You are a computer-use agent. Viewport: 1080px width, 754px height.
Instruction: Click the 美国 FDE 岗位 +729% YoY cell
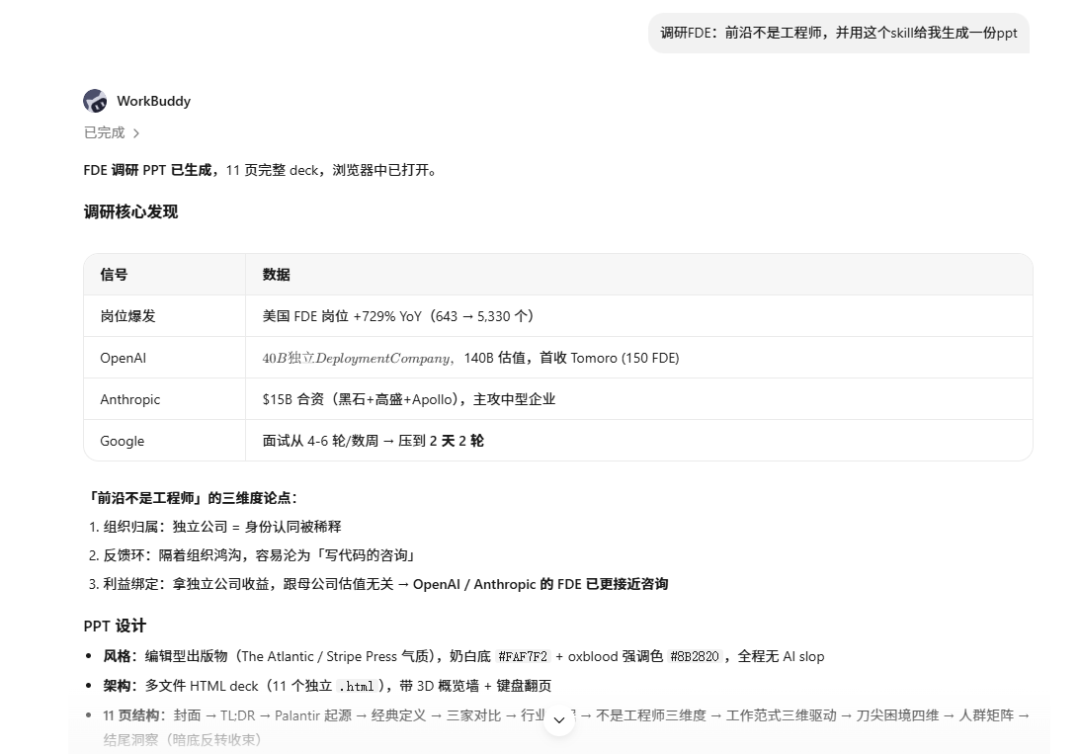[638, 316]
